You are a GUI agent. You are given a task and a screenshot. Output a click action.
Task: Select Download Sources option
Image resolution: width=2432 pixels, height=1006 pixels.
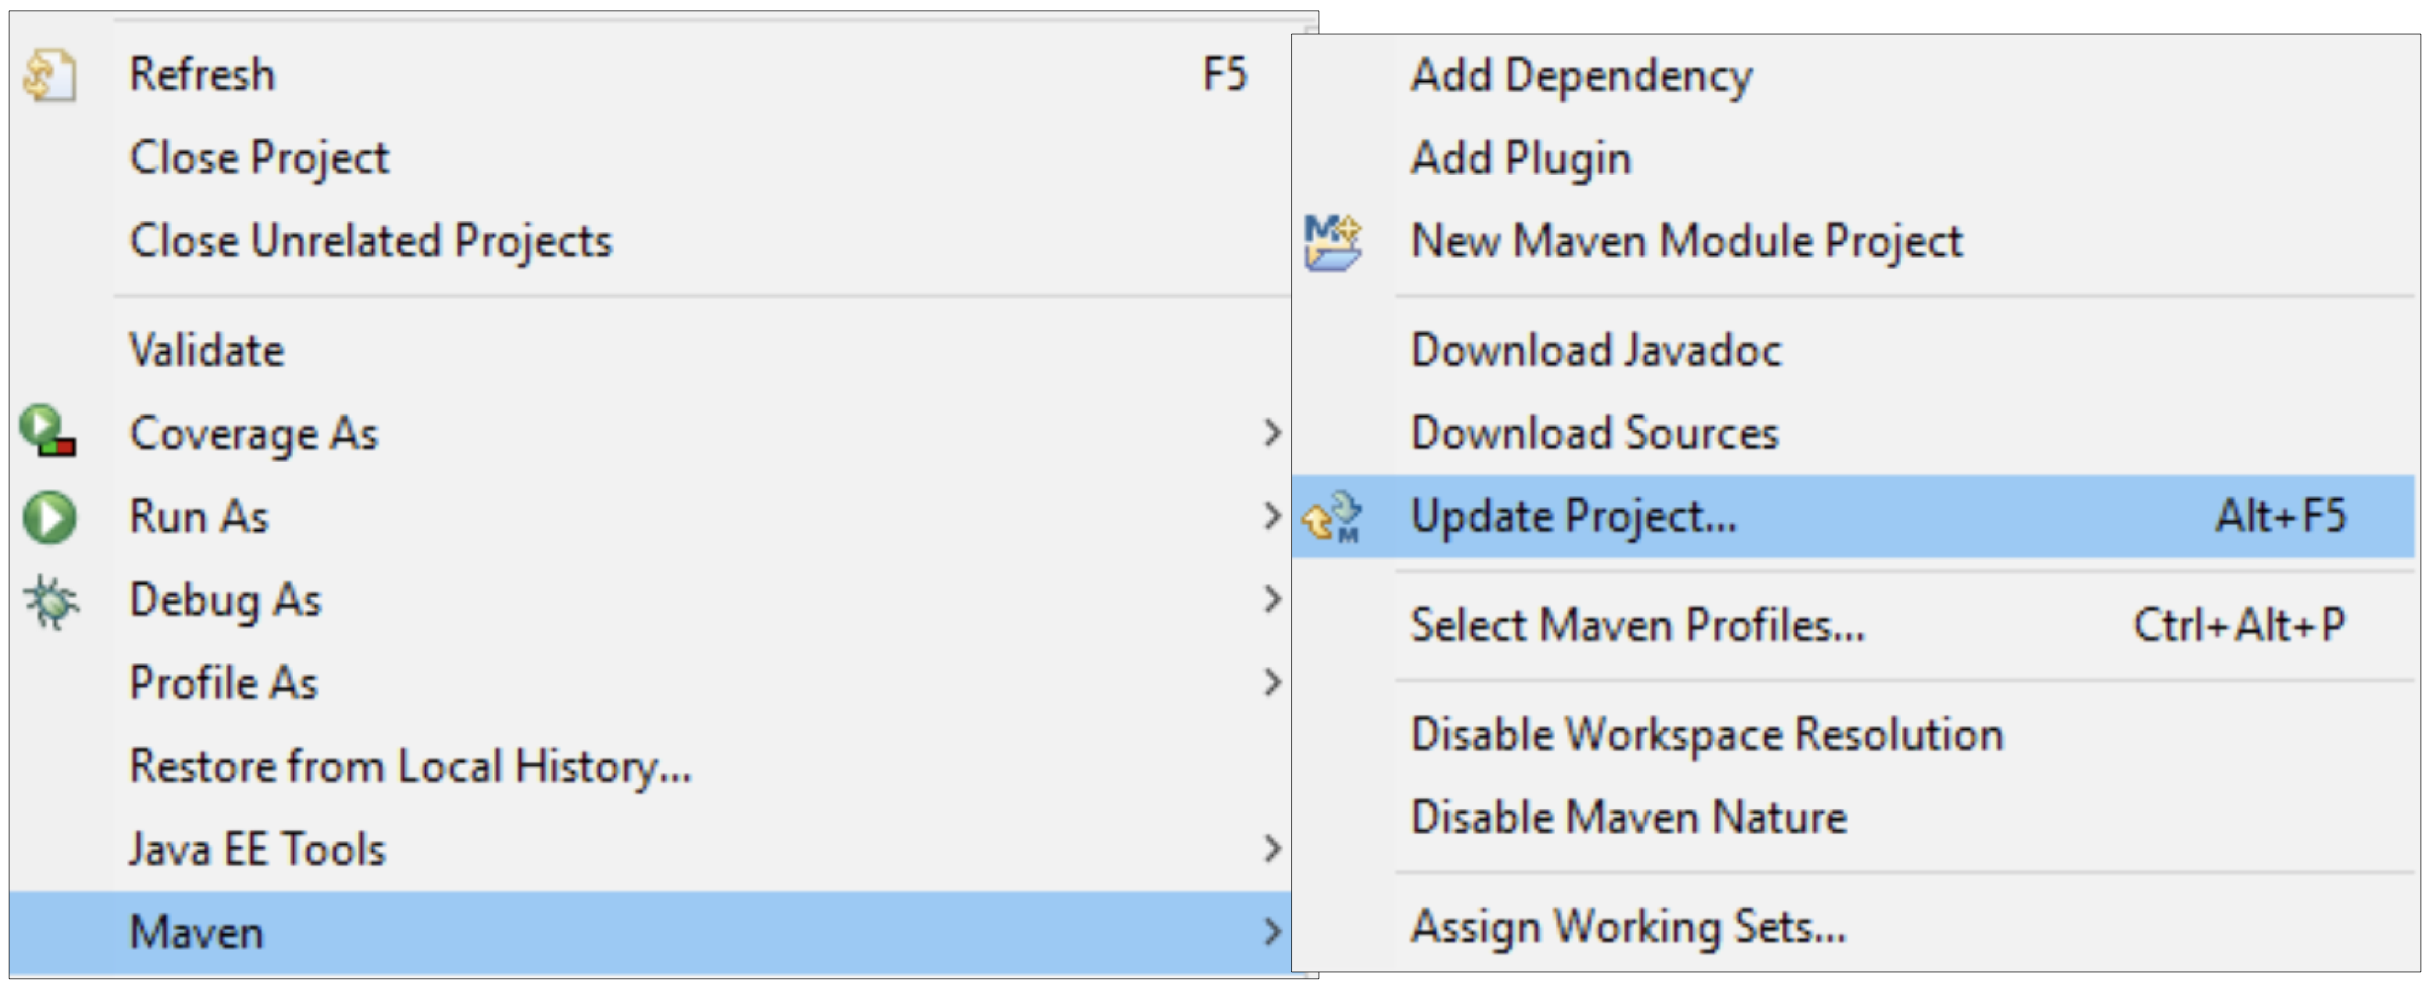(x=1594, y=433)
